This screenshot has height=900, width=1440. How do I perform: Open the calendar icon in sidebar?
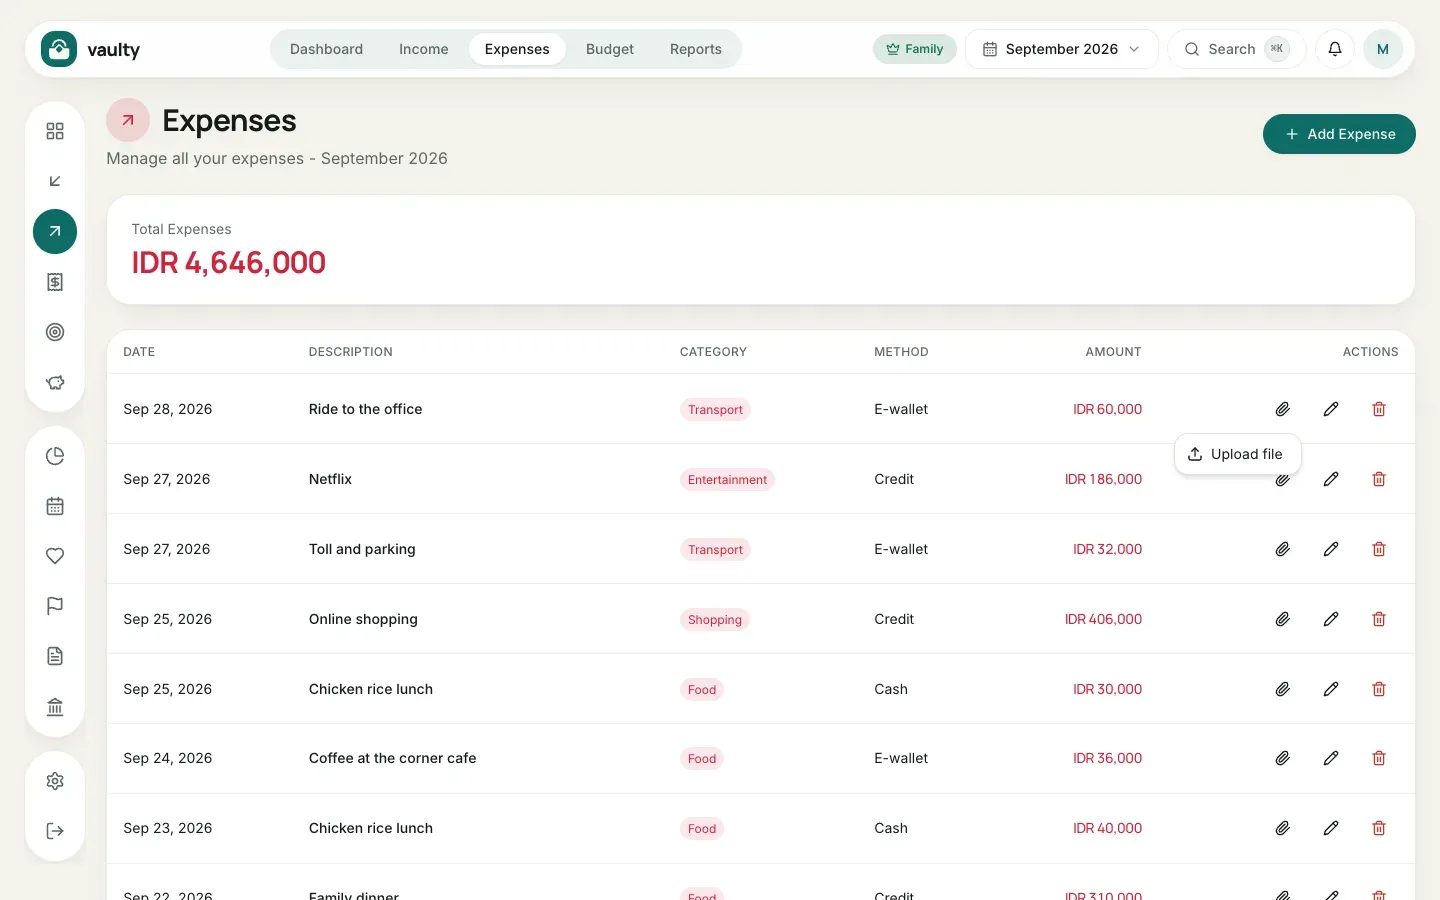tap(55, 506)
